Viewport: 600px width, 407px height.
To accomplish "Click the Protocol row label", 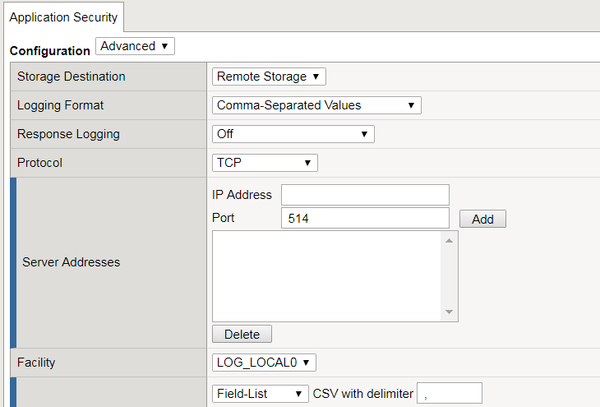I will (x=42, y=162).
